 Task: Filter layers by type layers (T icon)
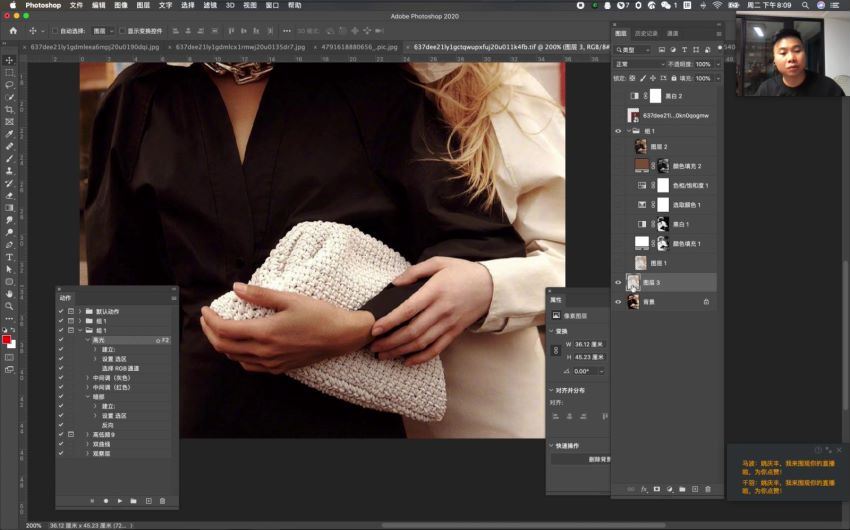(x=684, y=49)
